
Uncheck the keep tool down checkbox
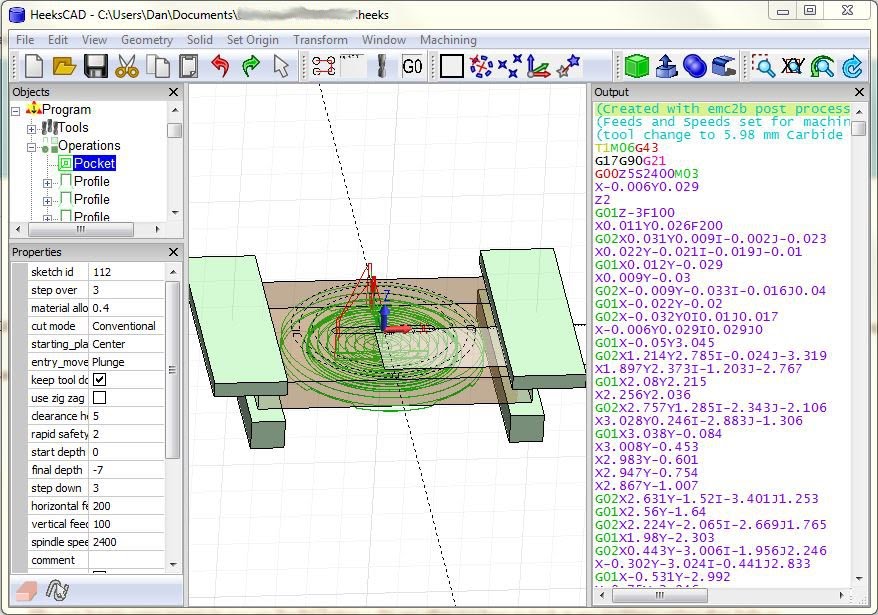point(99,380)
